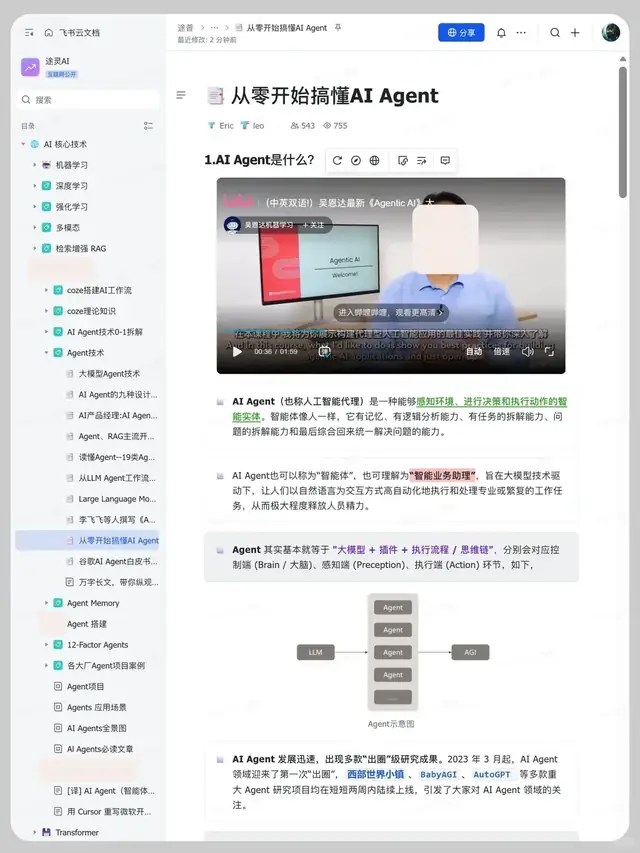Click the 分享 share button
The height and width of the screenshot is (853, 640).
[x=461, y=33]
